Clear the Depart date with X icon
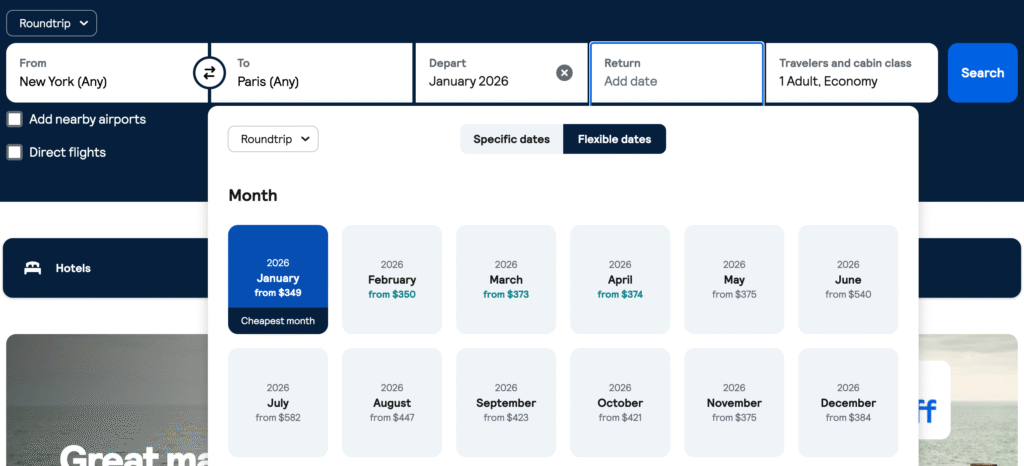The image size is (1024, 466). point(564,73)
